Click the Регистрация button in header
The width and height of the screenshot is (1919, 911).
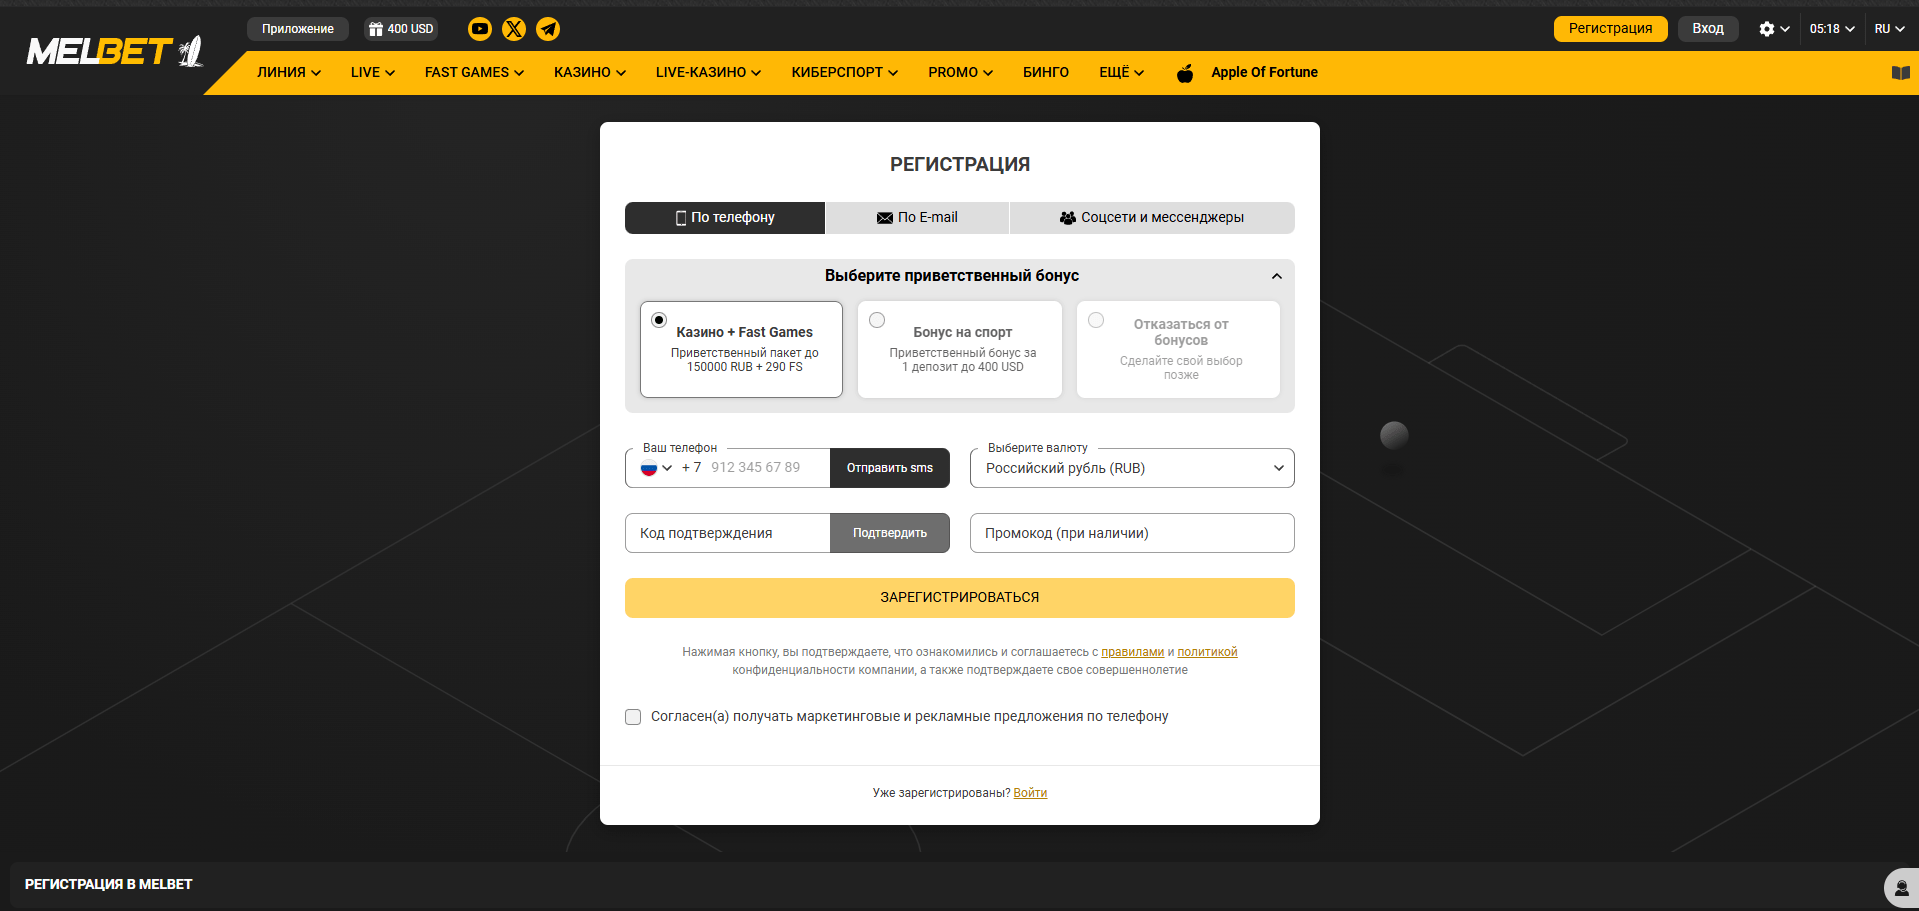(x=1610, y=29)
